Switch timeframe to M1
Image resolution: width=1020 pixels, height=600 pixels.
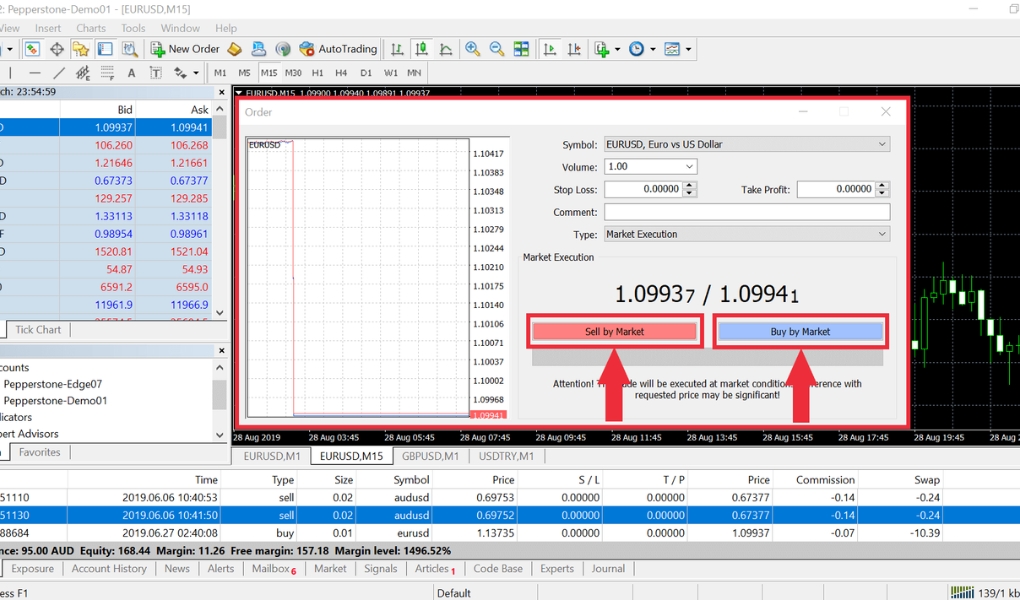[221, 73]
